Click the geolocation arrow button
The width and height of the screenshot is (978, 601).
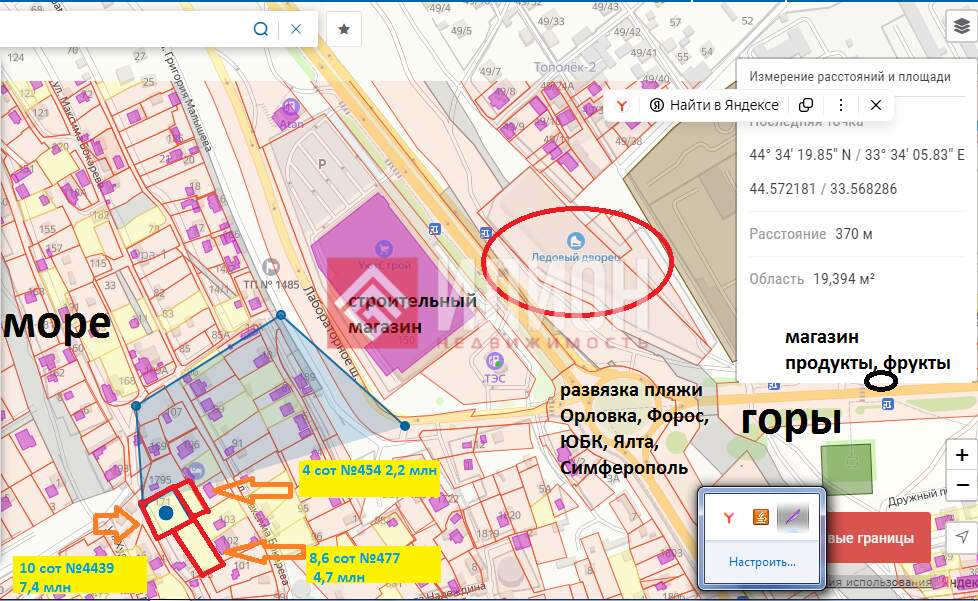coord(961,537)
